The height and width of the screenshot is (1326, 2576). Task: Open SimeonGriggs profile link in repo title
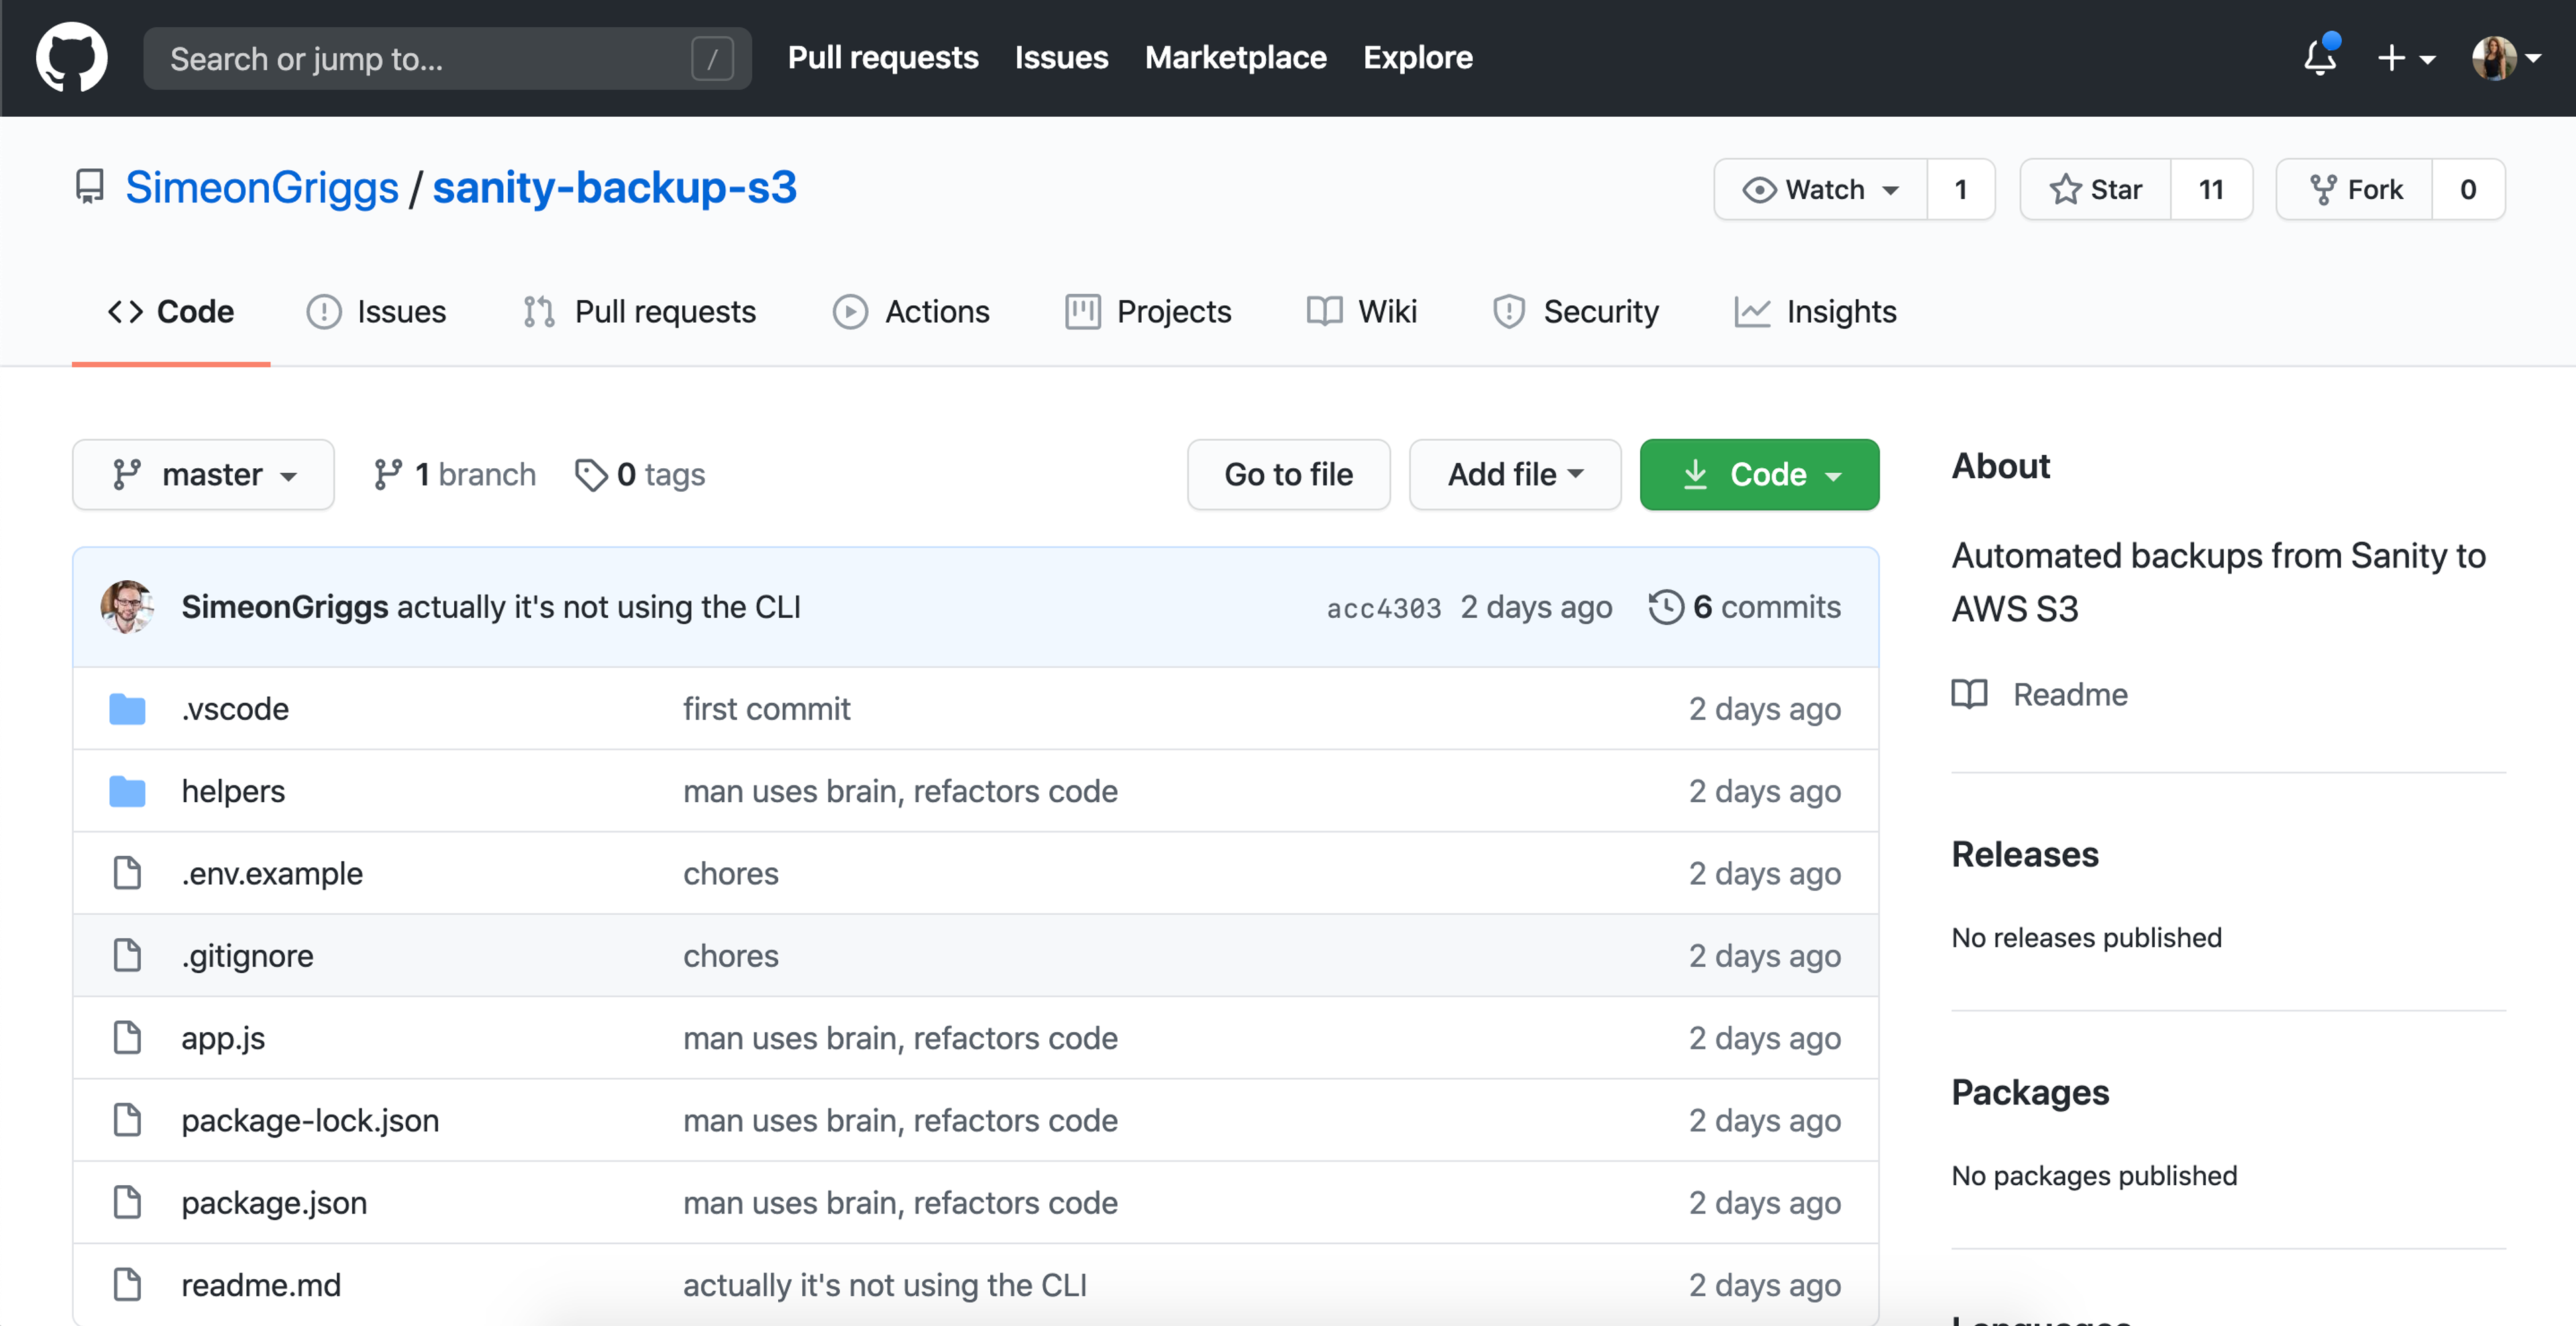click(x=262, y=188)
